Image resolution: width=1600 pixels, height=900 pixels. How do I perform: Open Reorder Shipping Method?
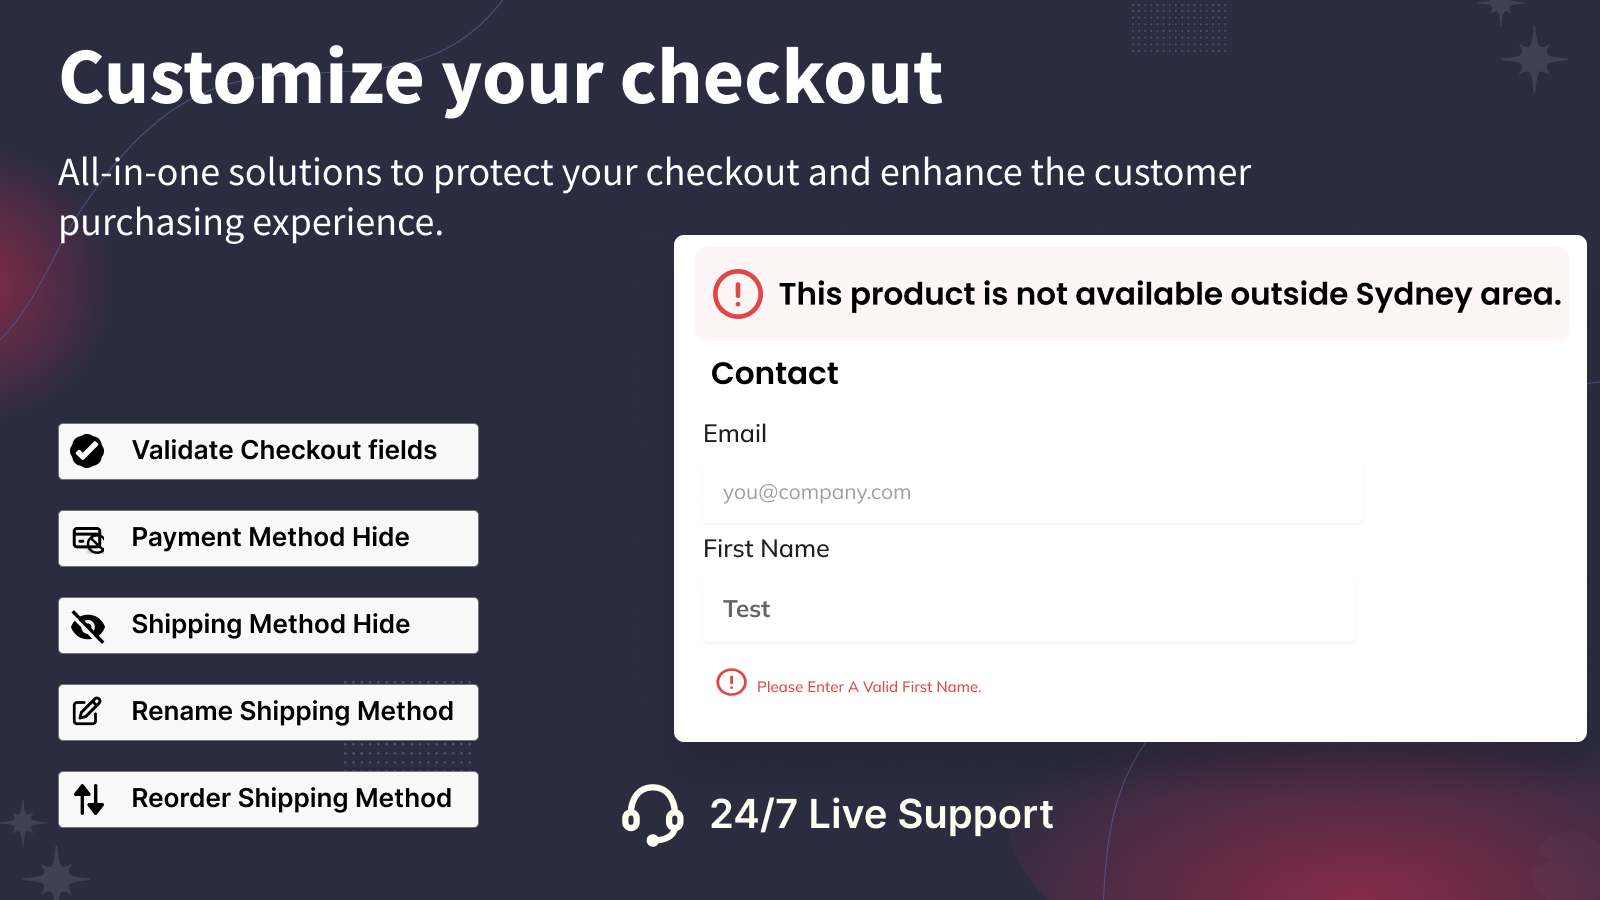[268, 799]
